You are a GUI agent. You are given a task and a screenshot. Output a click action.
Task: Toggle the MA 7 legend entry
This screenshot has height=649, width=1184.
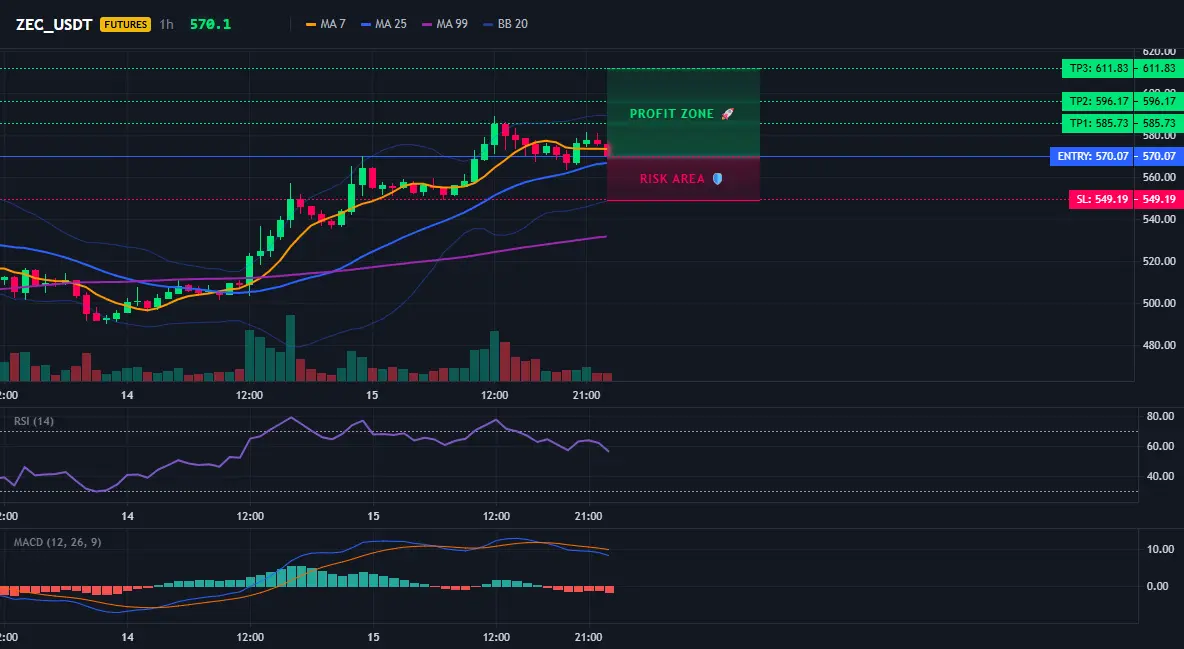[x=325, y=24]
